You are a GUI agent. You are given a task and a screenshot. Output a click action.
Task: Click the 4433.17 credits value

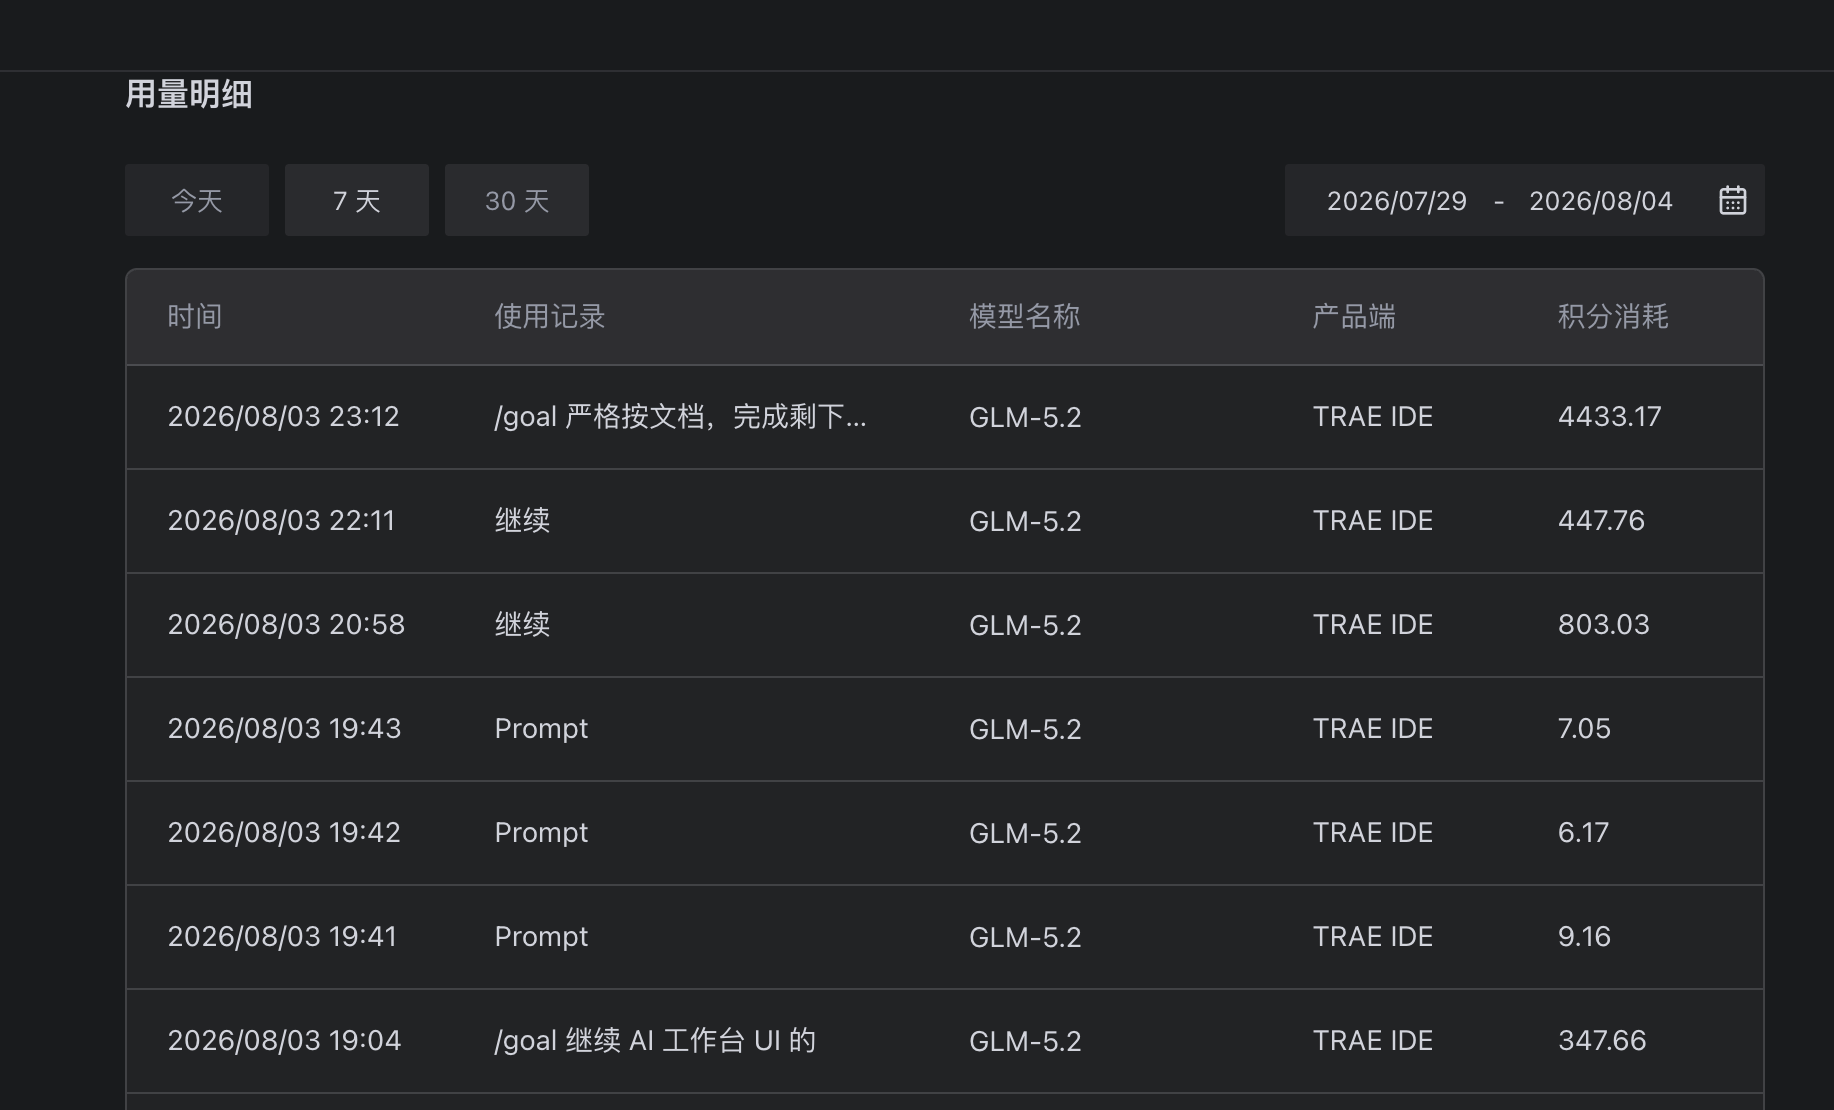point(1609,417)
